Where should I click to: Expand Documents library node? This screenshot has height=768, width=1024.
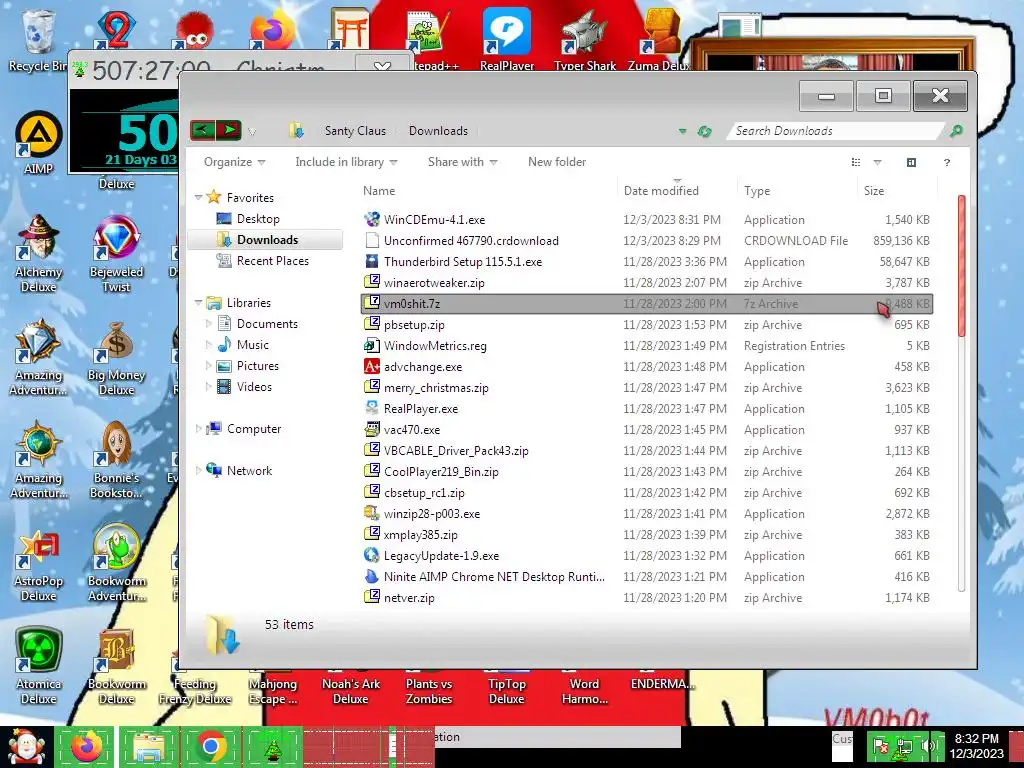click(x=209, y=323)
